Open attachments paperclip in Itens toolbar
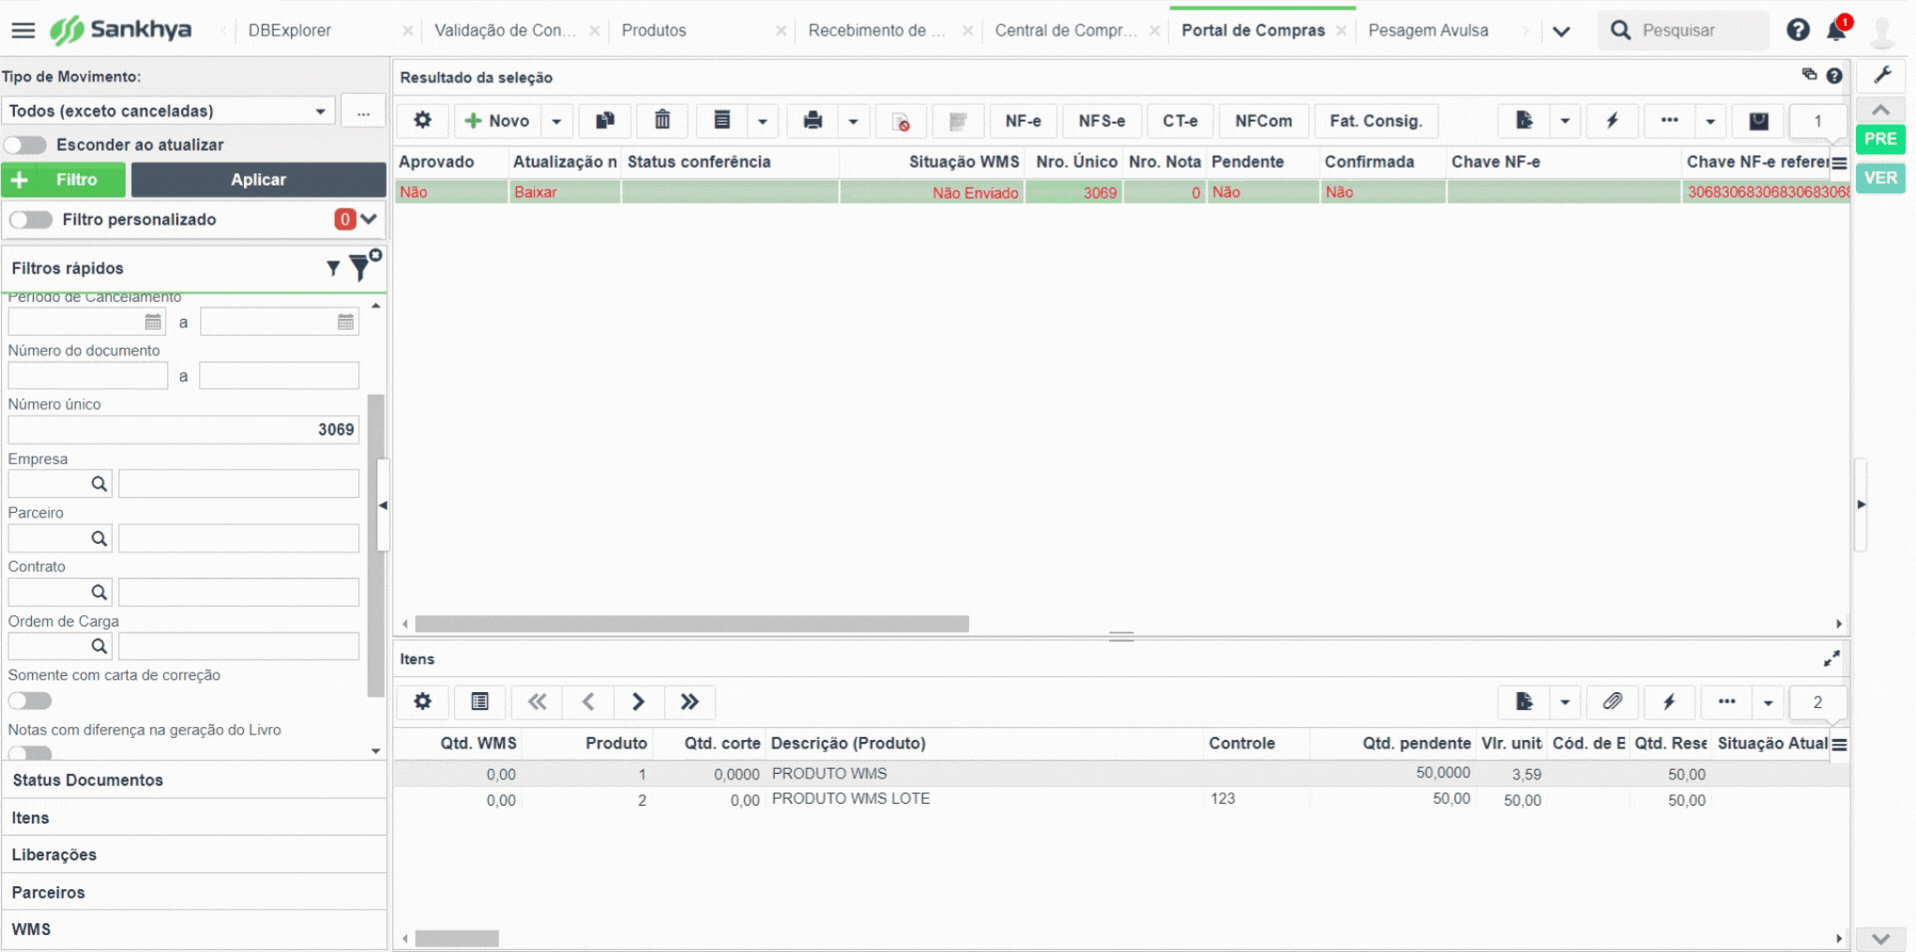Viewport: 1916px width, 952px height. pyautogui.click(x=1612, y=702)
